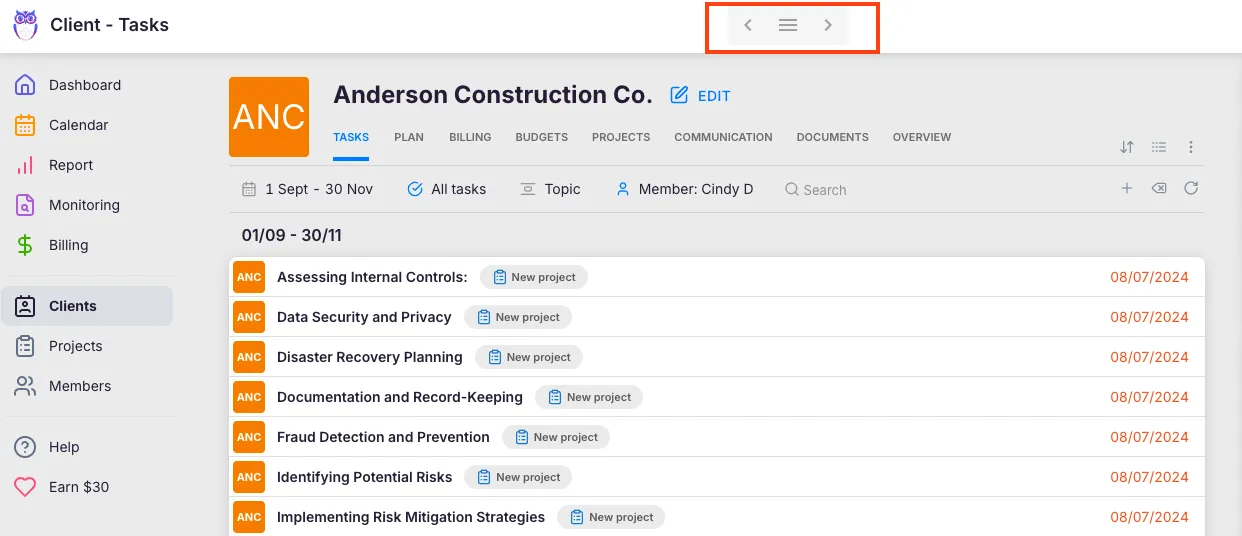Image resolution: width=1242 pixels, height=536 pixels.
Task: Switch to the Billing tab
Action: (x=470, y=137)
